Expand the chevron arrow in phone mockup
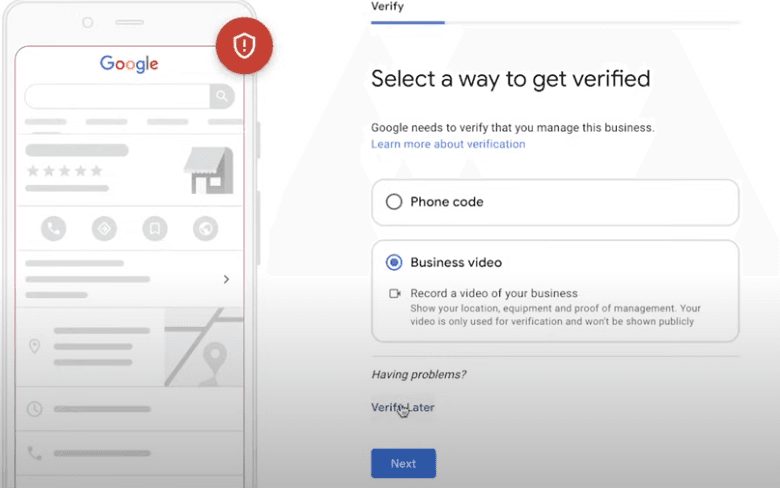The image size is (780, 488). (226, 280)
